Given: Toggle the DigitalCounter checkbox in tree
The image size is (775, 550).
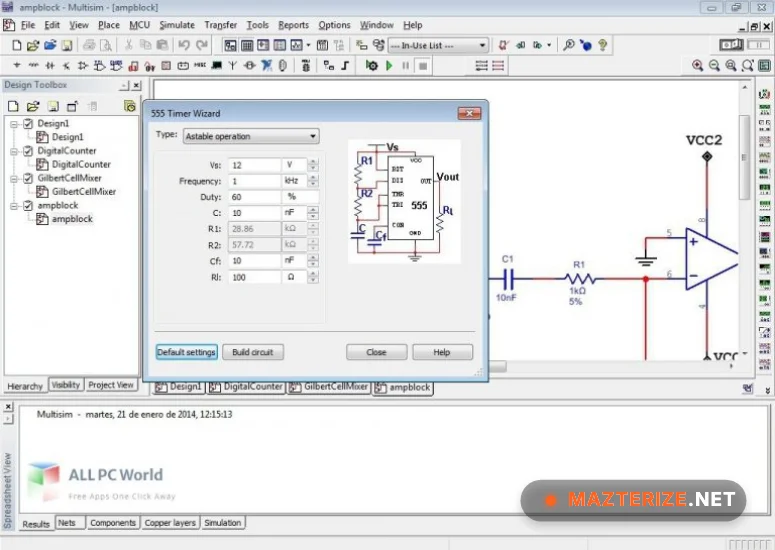Looking at the screenshot, I should click(28, 151).
